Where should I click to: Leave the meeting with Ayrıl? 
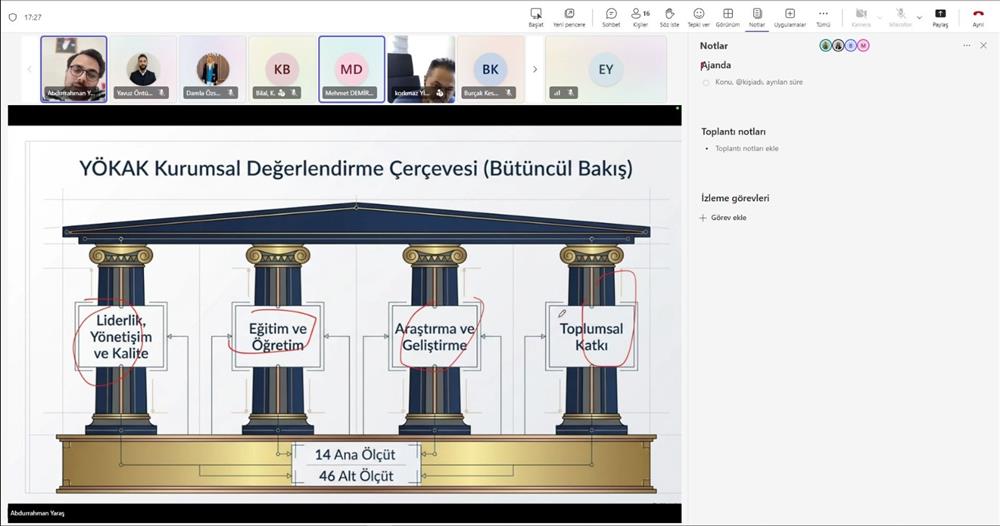point(978,16)
